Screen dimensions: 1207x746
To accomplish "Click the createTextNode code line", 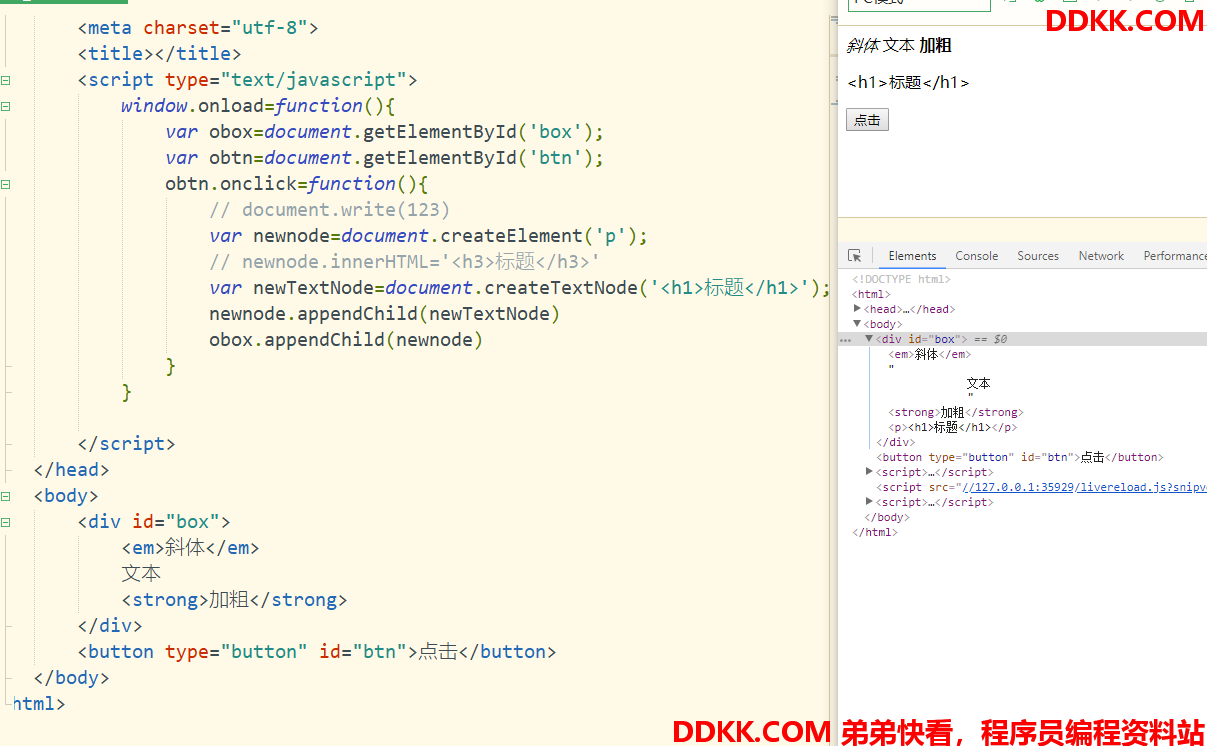I will [520, 288].
